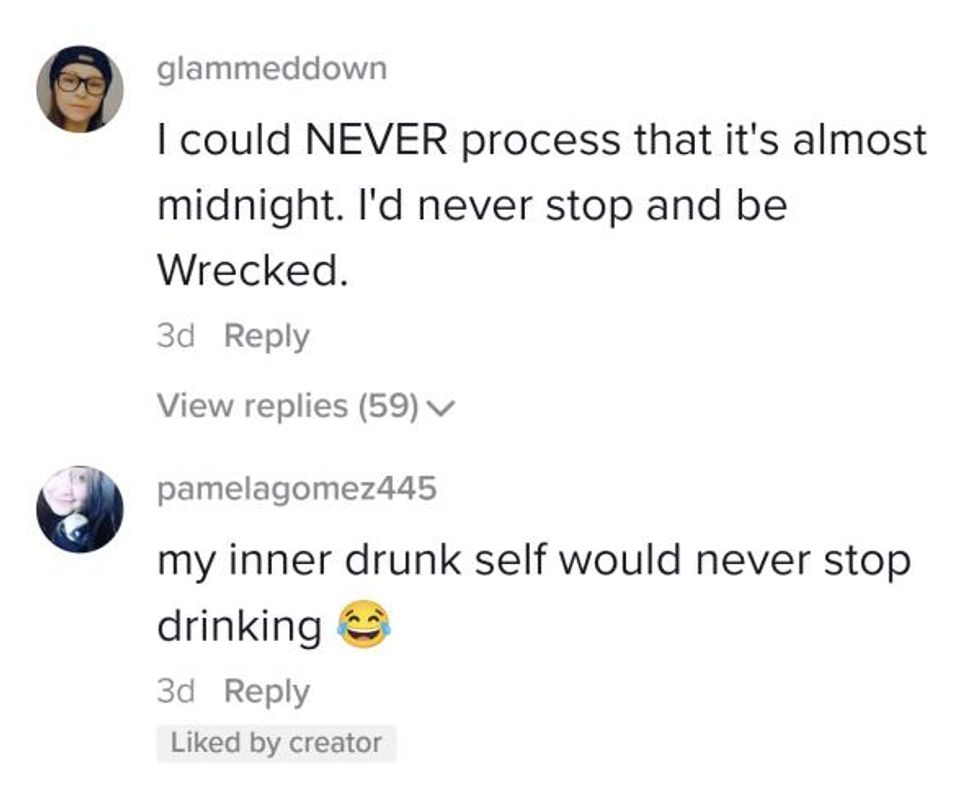The image size is (980, 787).
Task: Open pamelagomez445's profile avatar
Action: (x=80, y=509)
